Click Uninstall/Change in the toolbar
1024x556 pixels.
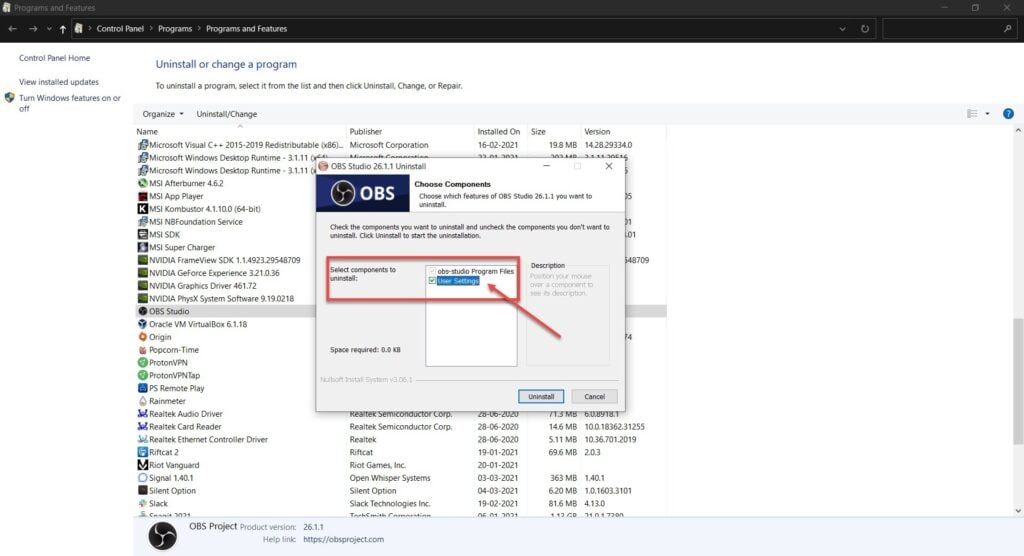[227, 114]
